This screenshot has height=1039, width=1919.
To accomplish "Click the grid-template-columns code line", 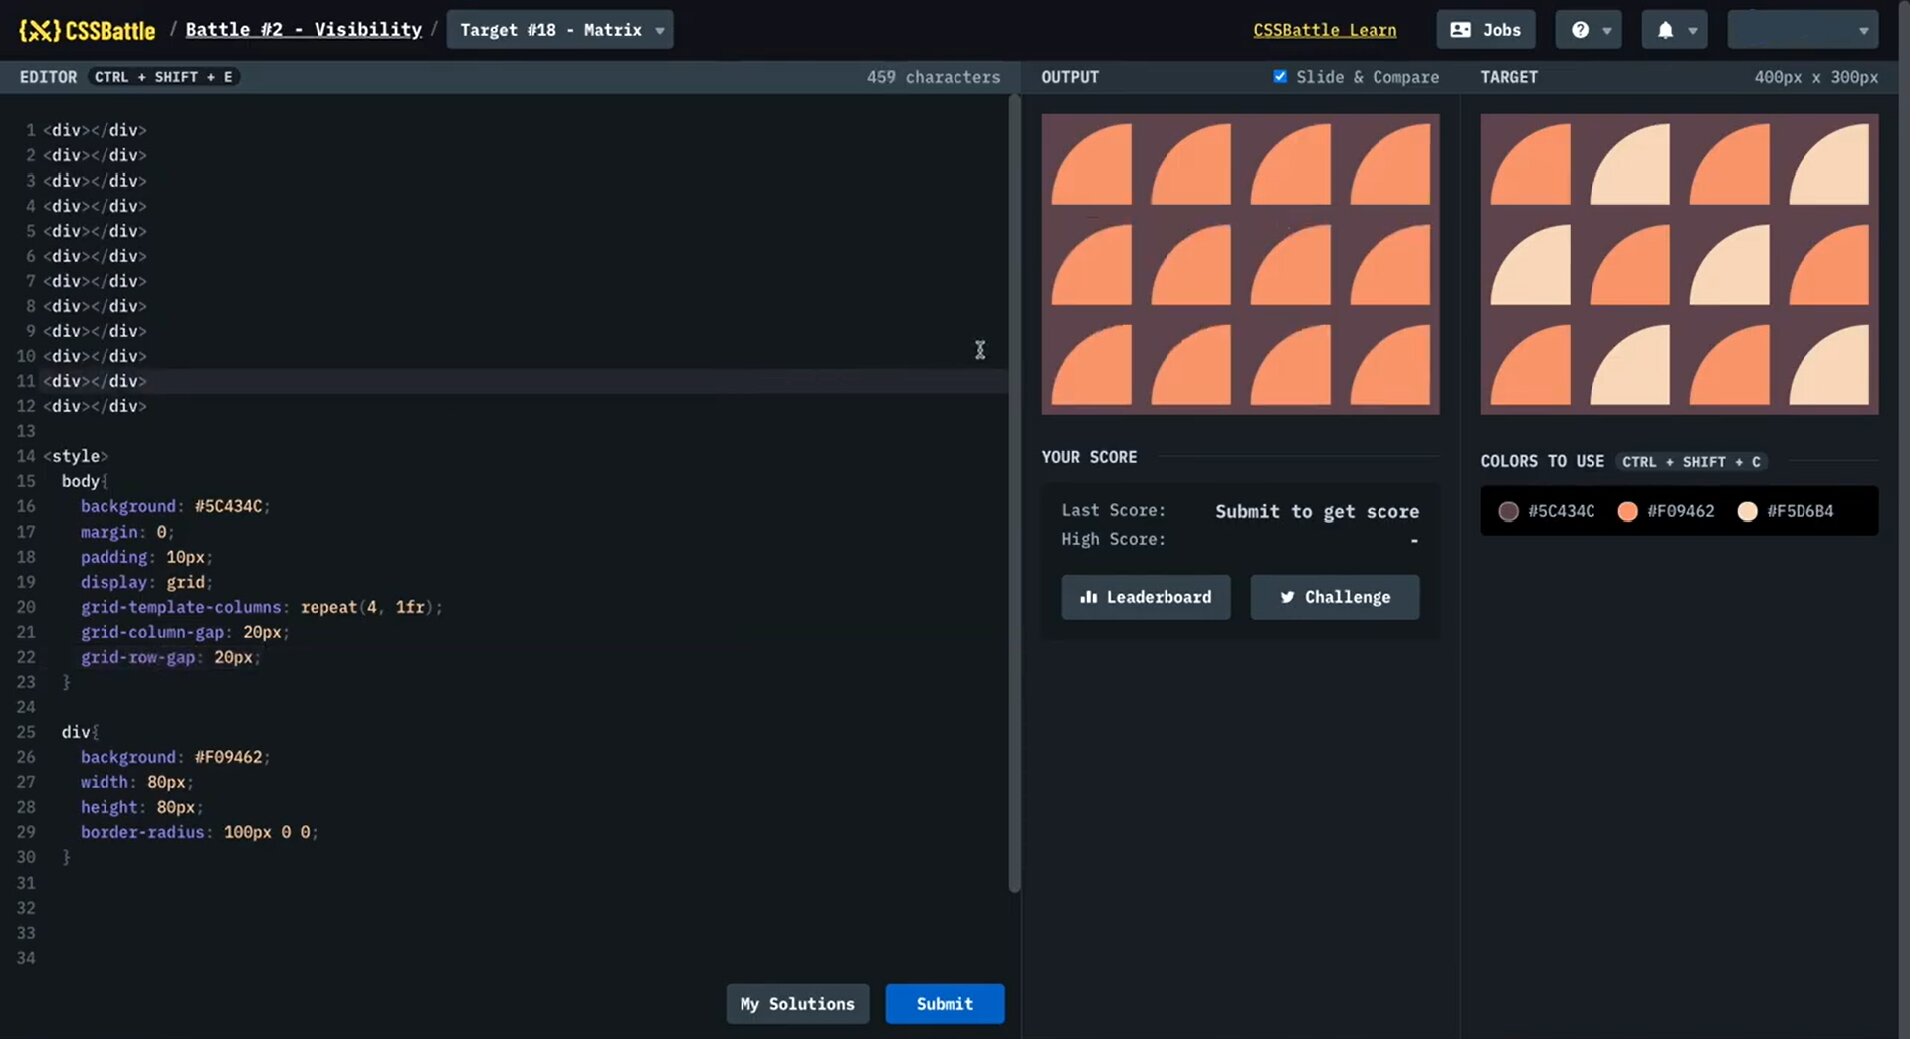I will 261,607.
